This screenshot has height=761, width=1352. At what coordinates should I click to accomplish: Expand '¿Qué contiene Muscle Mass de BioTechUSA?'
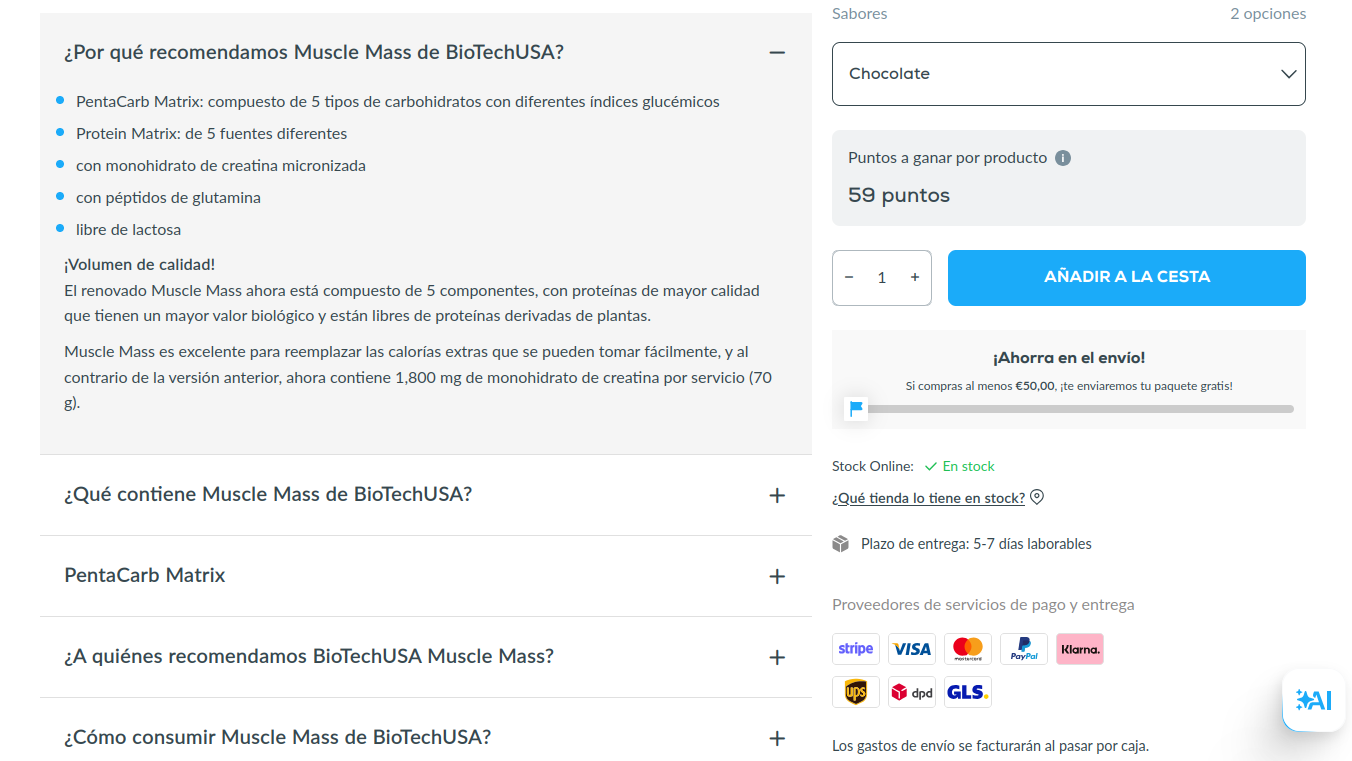777,495
